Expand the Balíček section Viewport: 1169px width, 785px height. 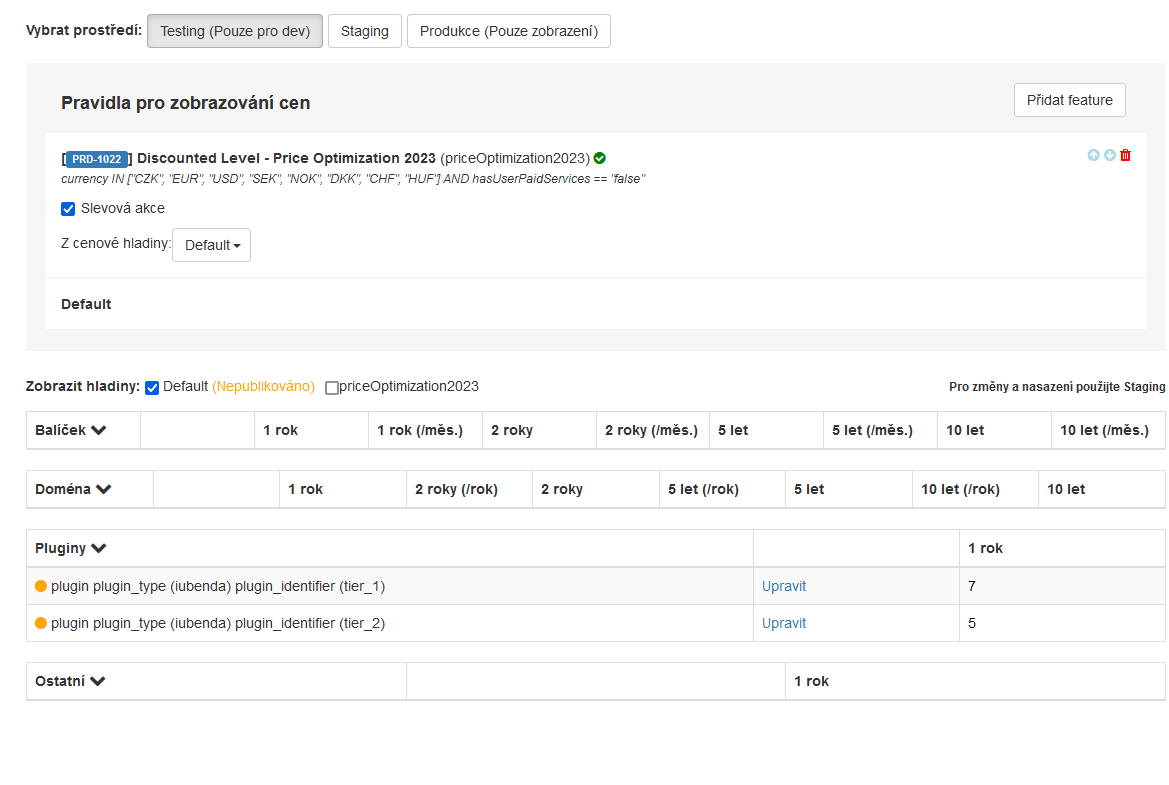99,430
